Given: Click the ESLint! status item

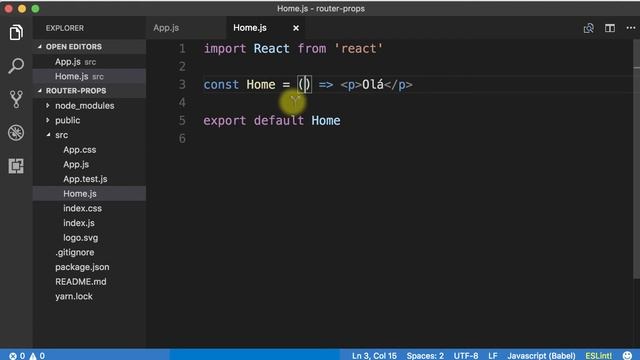Looking at the screenshot, I should [x=599, y=356].
